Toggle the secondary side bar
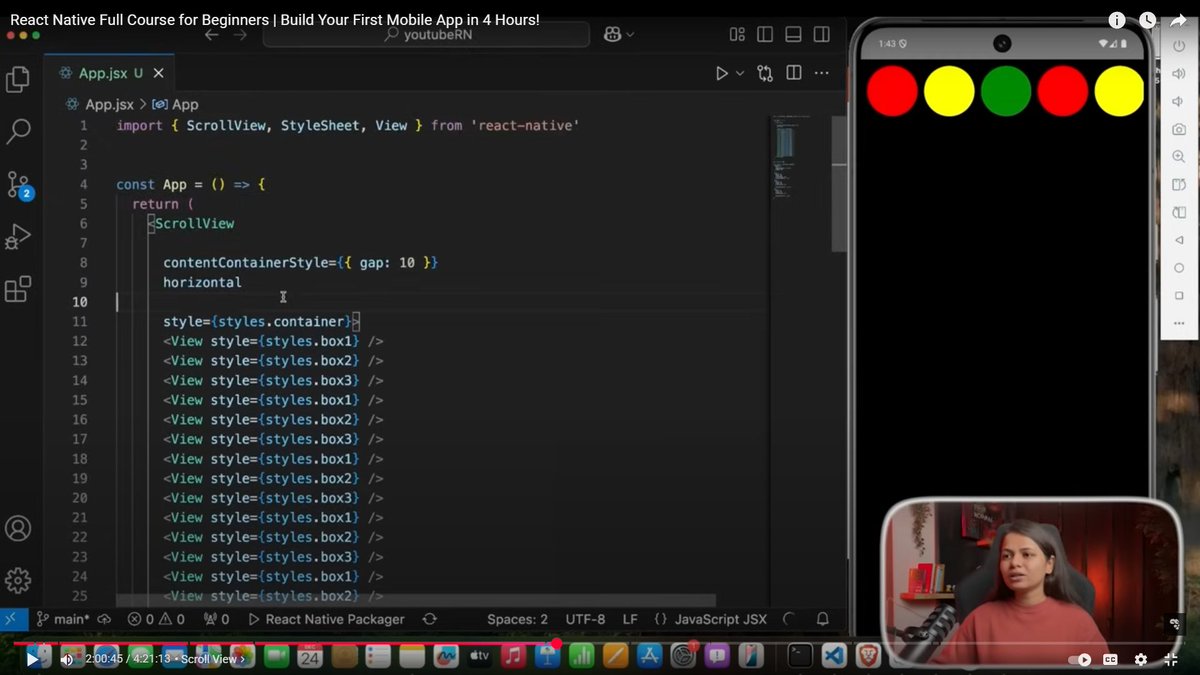 tap(821, 34)
